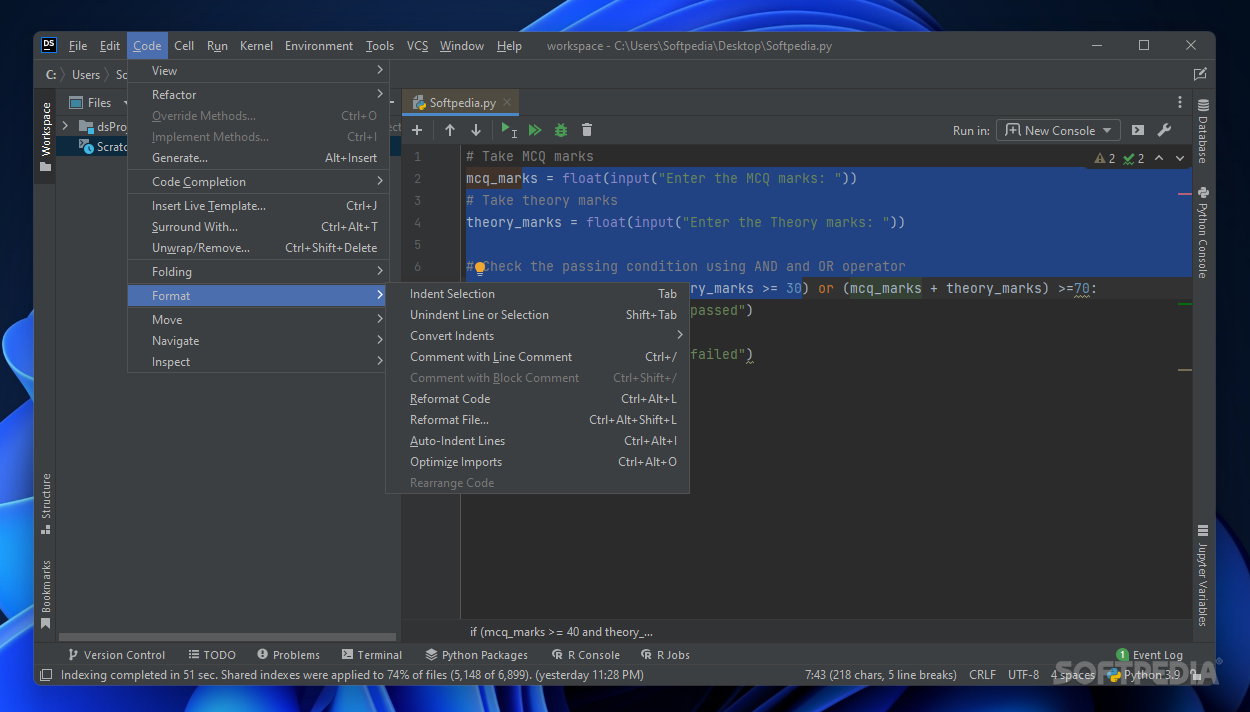Viewport: 1250px width, 712px height.
Task: Click the edit icon at top right
Action: click(1200, 74)
